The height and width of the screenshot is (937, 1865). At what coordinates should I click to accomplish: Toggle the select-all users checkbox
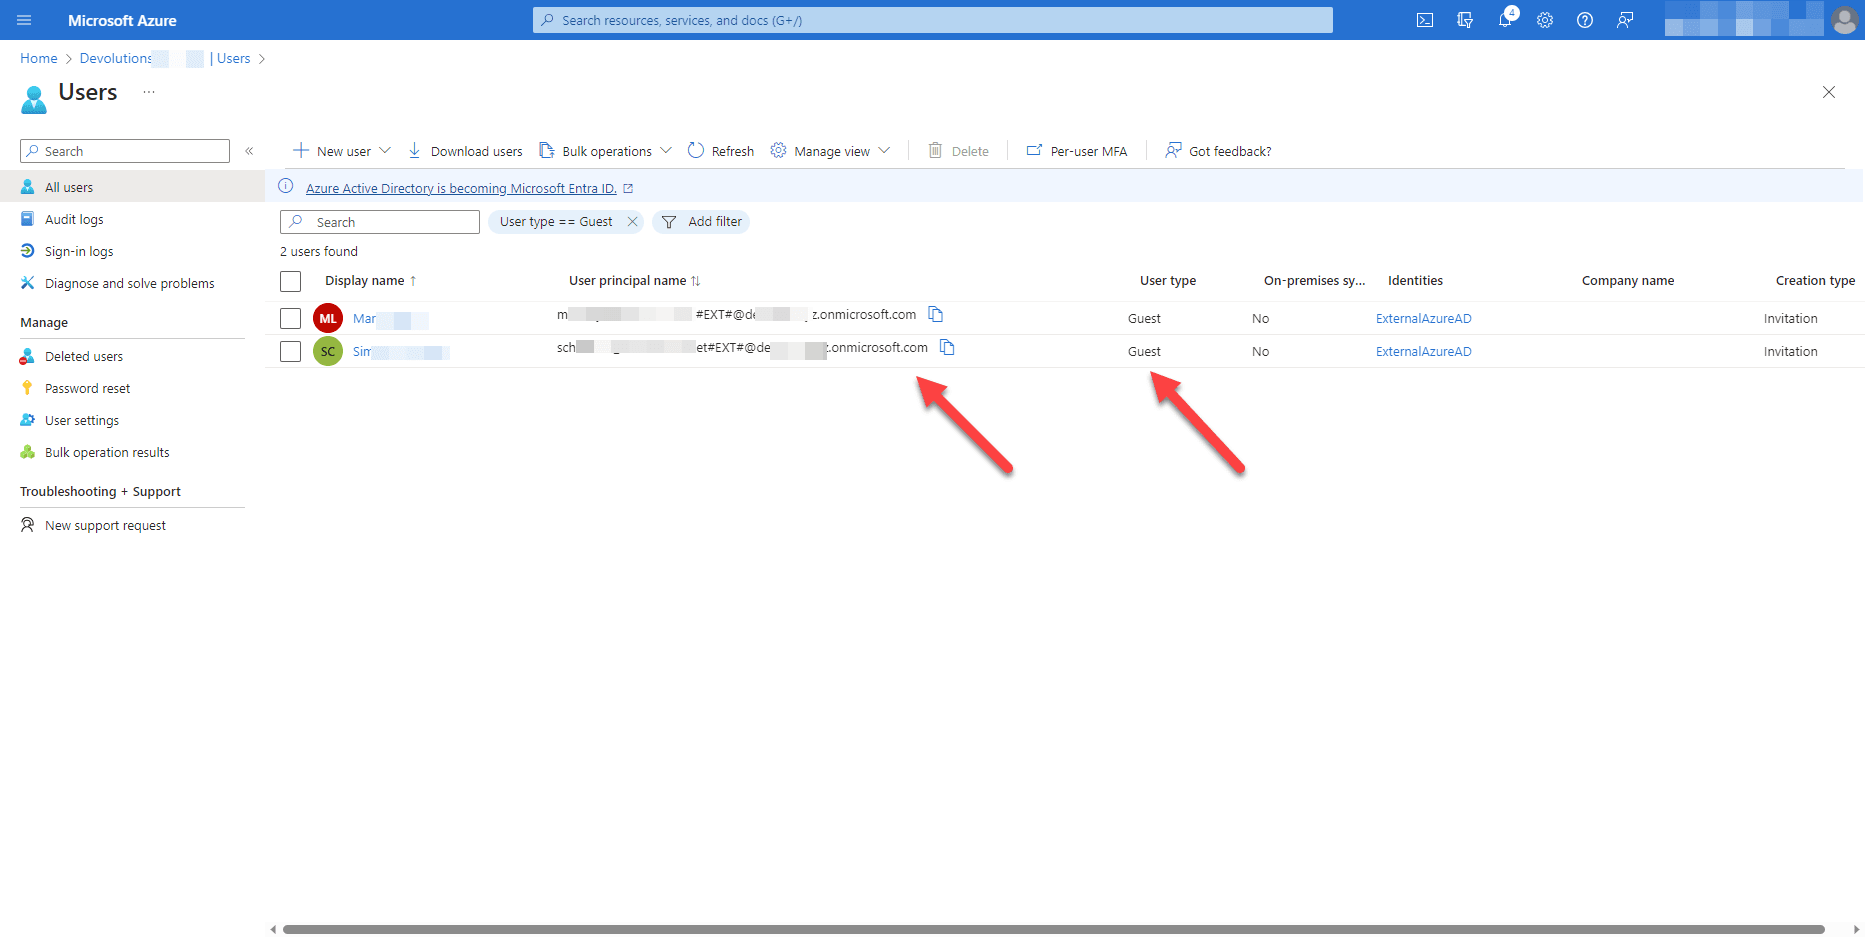click(291, 281)
